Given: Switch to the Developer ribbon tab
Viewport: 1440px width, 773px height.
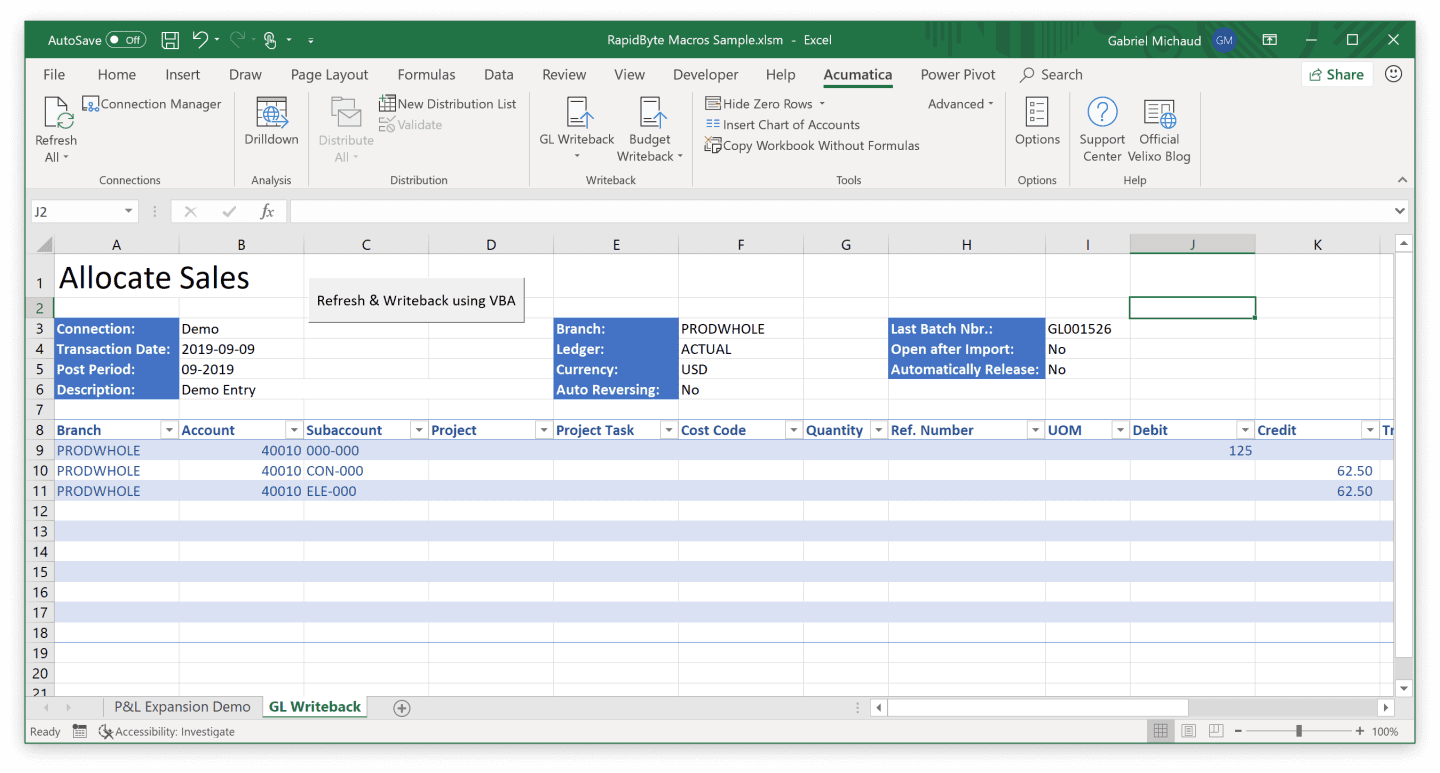Looking at the screenshot, I should [705, 74].
